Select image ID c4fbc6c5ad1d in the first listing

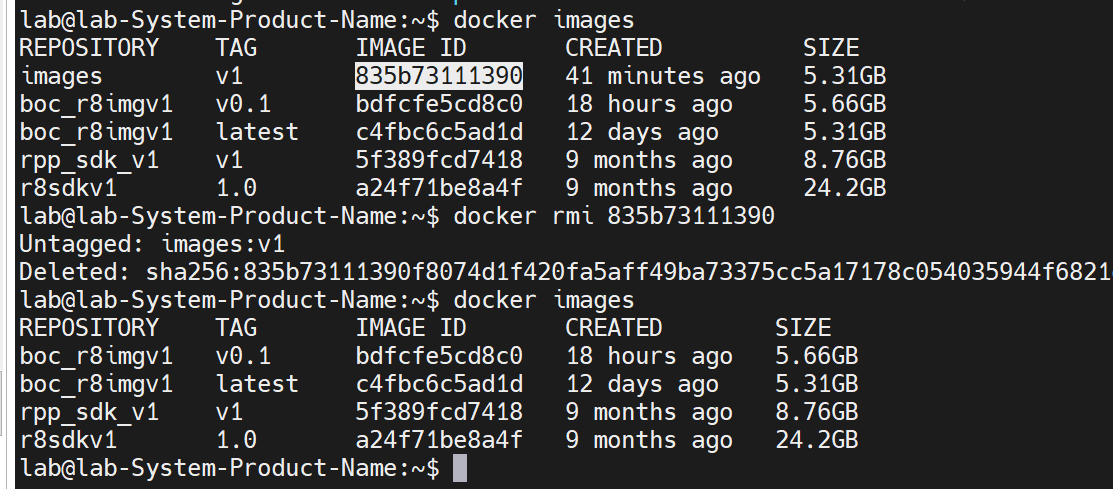coord(439,132)
